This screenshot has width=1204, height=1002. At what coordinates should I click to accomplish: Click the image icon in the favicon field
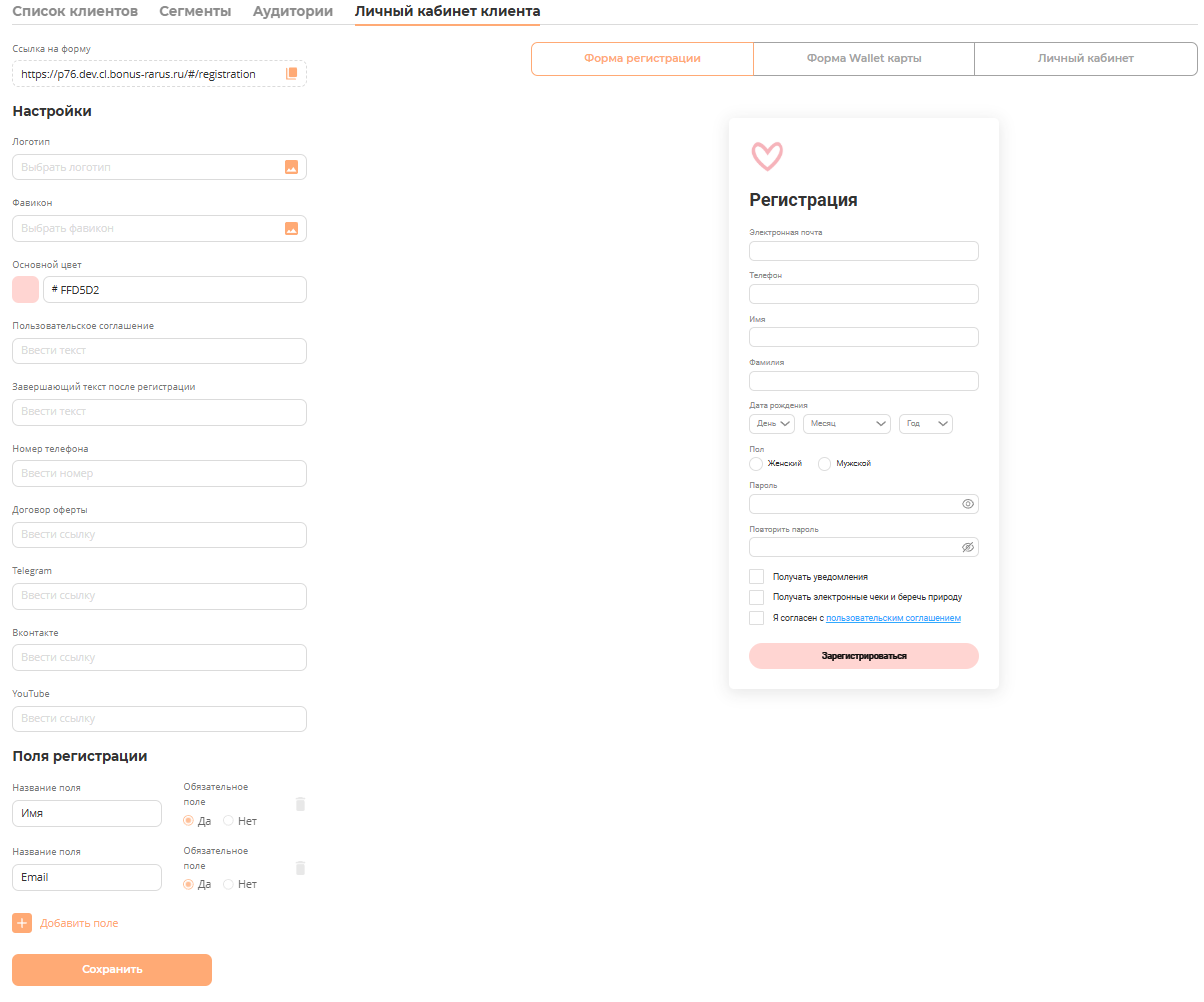[x=292, y=229]
